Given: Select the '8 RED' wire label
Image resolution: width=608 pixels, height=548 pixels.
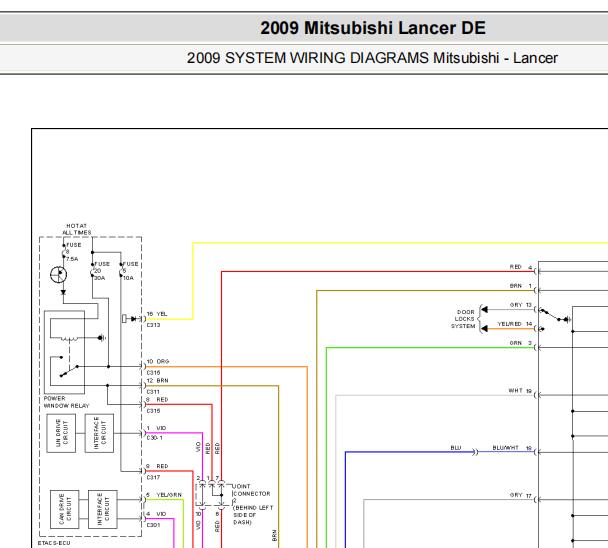Looking at the screenshot, I should click(x=157, y=399).
